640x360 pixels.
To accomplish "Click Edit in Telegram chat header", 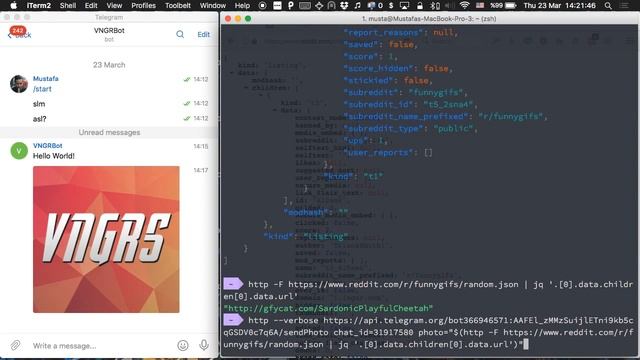I will (x=203, y=35).
